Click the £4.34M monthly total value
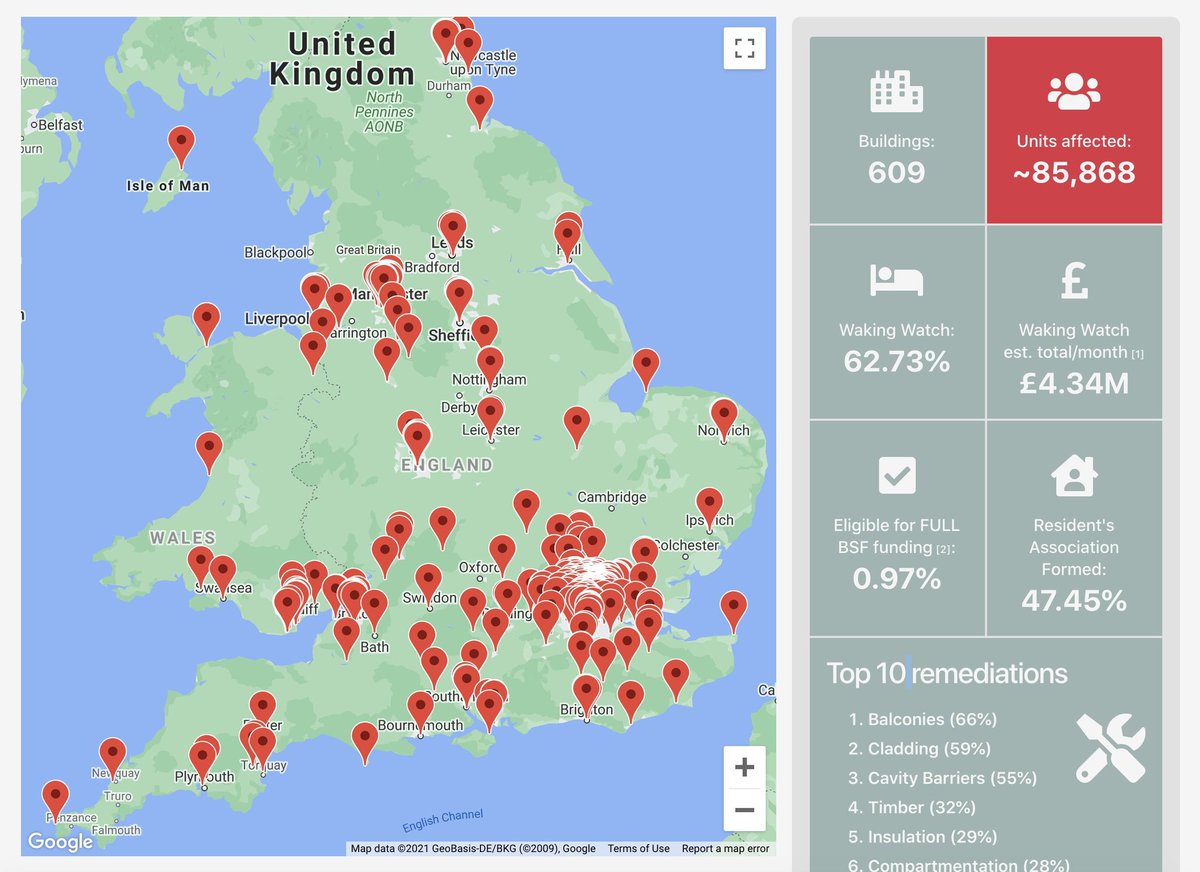 coord(1074,383)
